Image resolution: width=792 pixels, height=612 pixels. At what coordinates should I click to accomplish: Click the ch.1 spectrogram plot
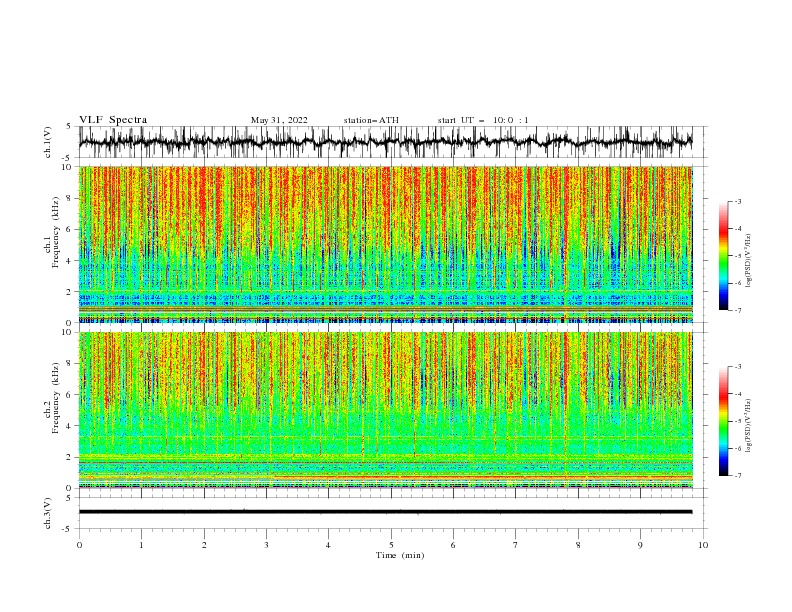(385, 244)
